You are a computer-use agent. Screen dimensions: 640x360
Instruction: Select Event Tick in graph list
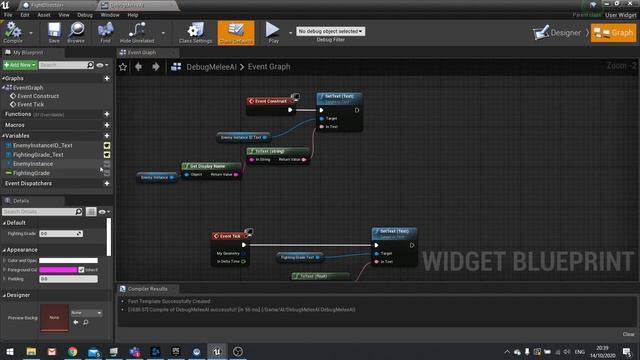tap(31, 104)
